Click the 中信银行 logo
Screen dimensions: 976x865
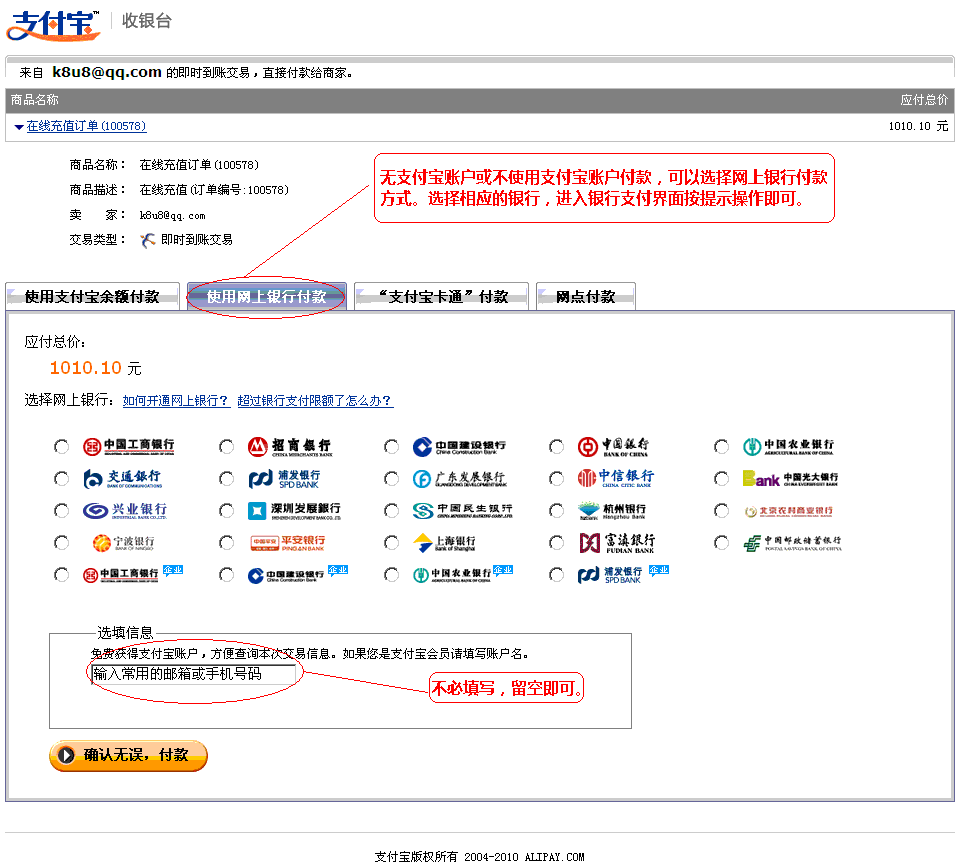[x=616, y=478]
